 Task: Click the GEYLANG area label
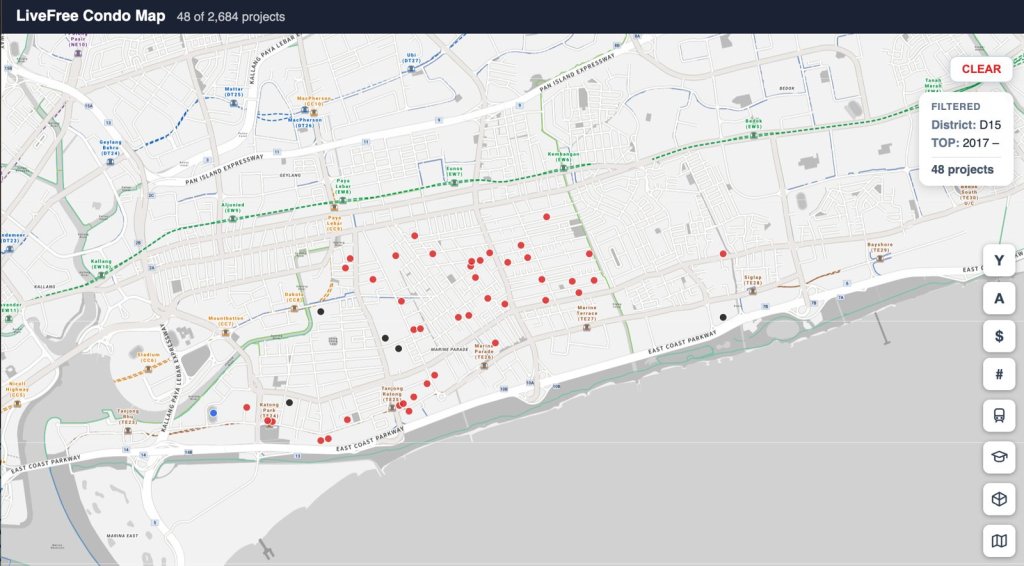(x=290, y=175)
